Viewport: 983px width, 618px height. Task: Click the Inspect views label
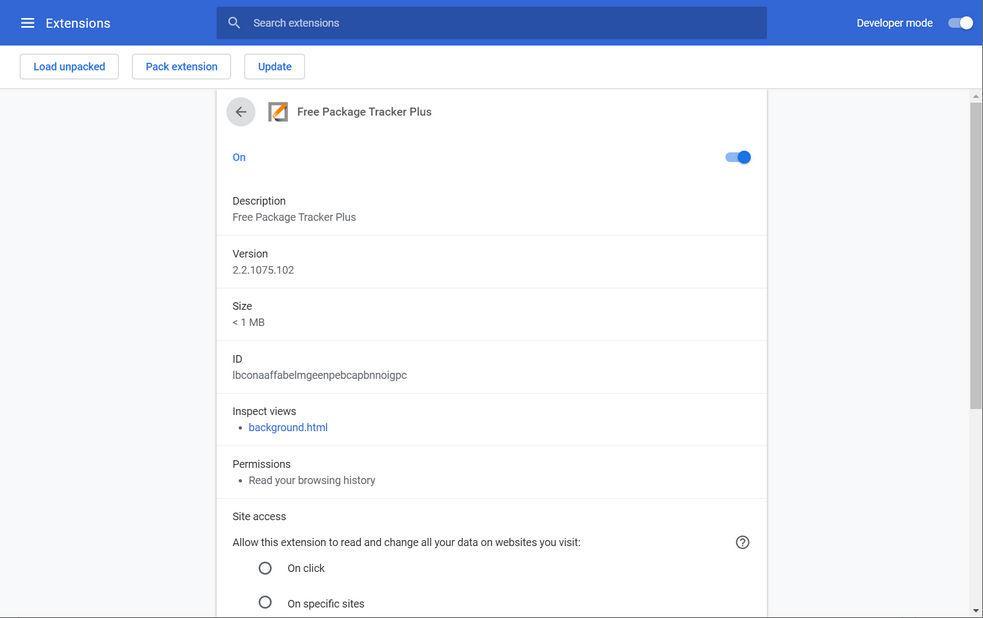[x=264, y=411]
